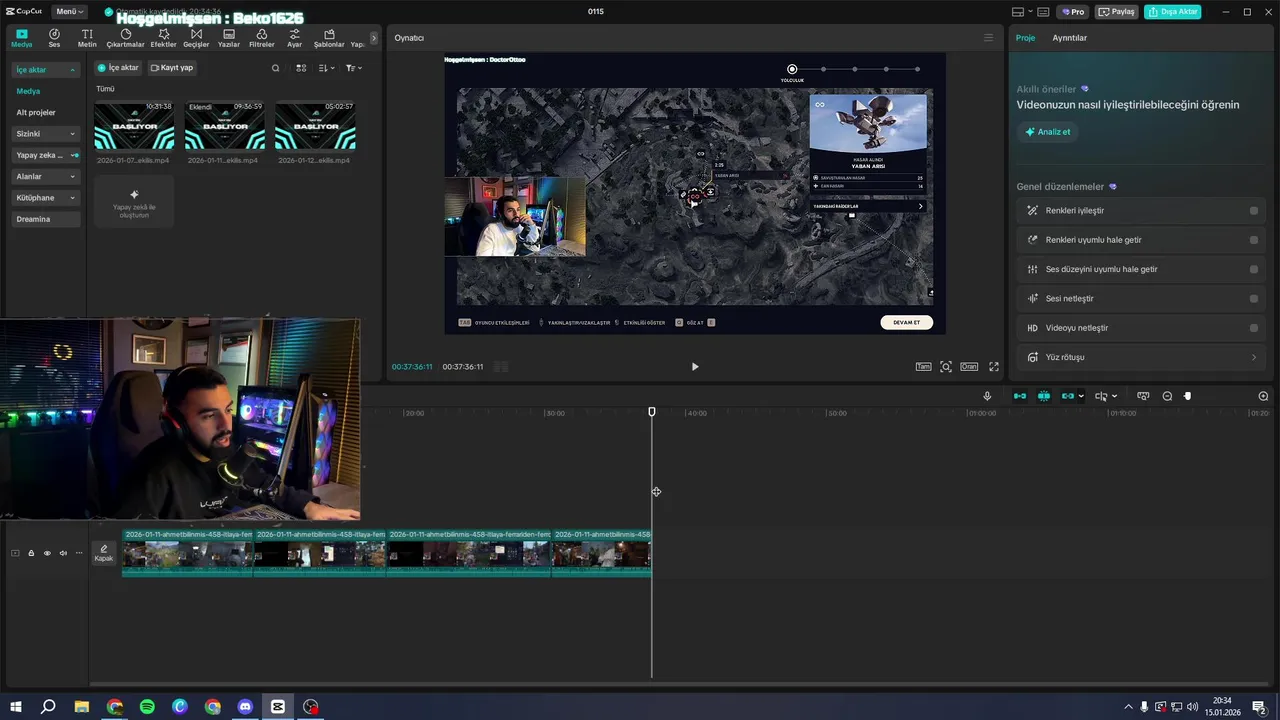Expand the Yüz rötuşu option

point(1254,357)
